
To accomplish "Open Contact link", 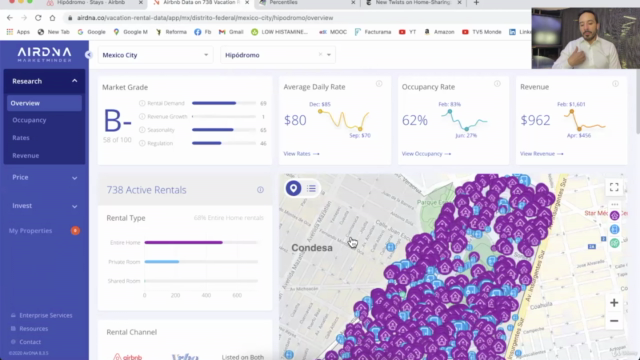I will coord(30,342).
